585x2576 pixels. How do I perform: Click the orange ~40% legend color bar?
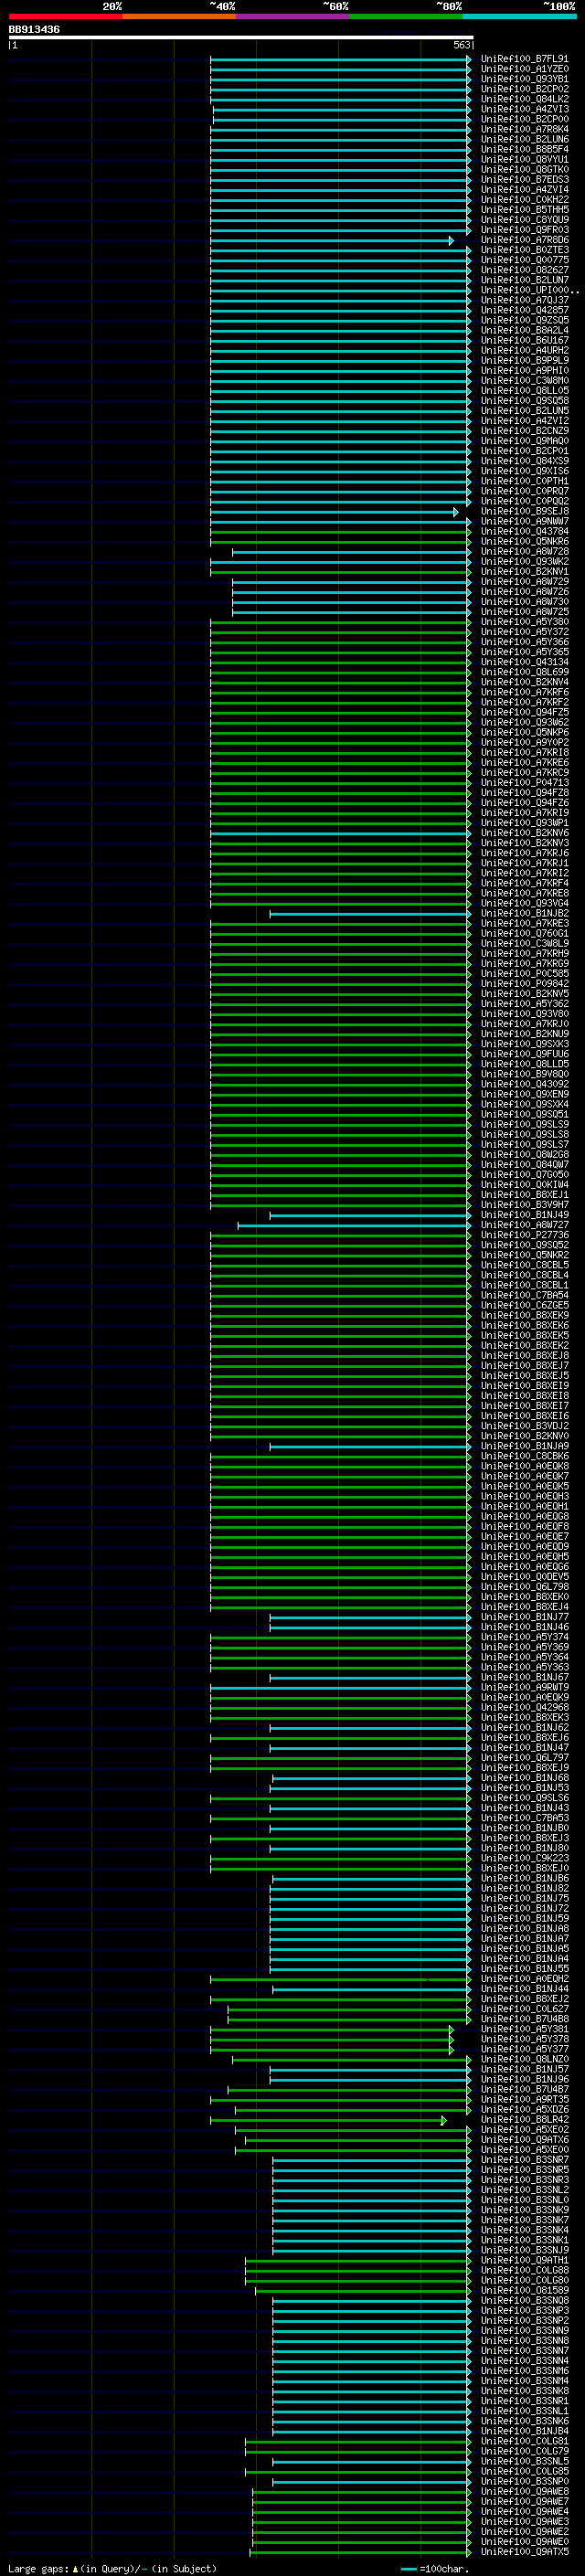pos(179,17)
